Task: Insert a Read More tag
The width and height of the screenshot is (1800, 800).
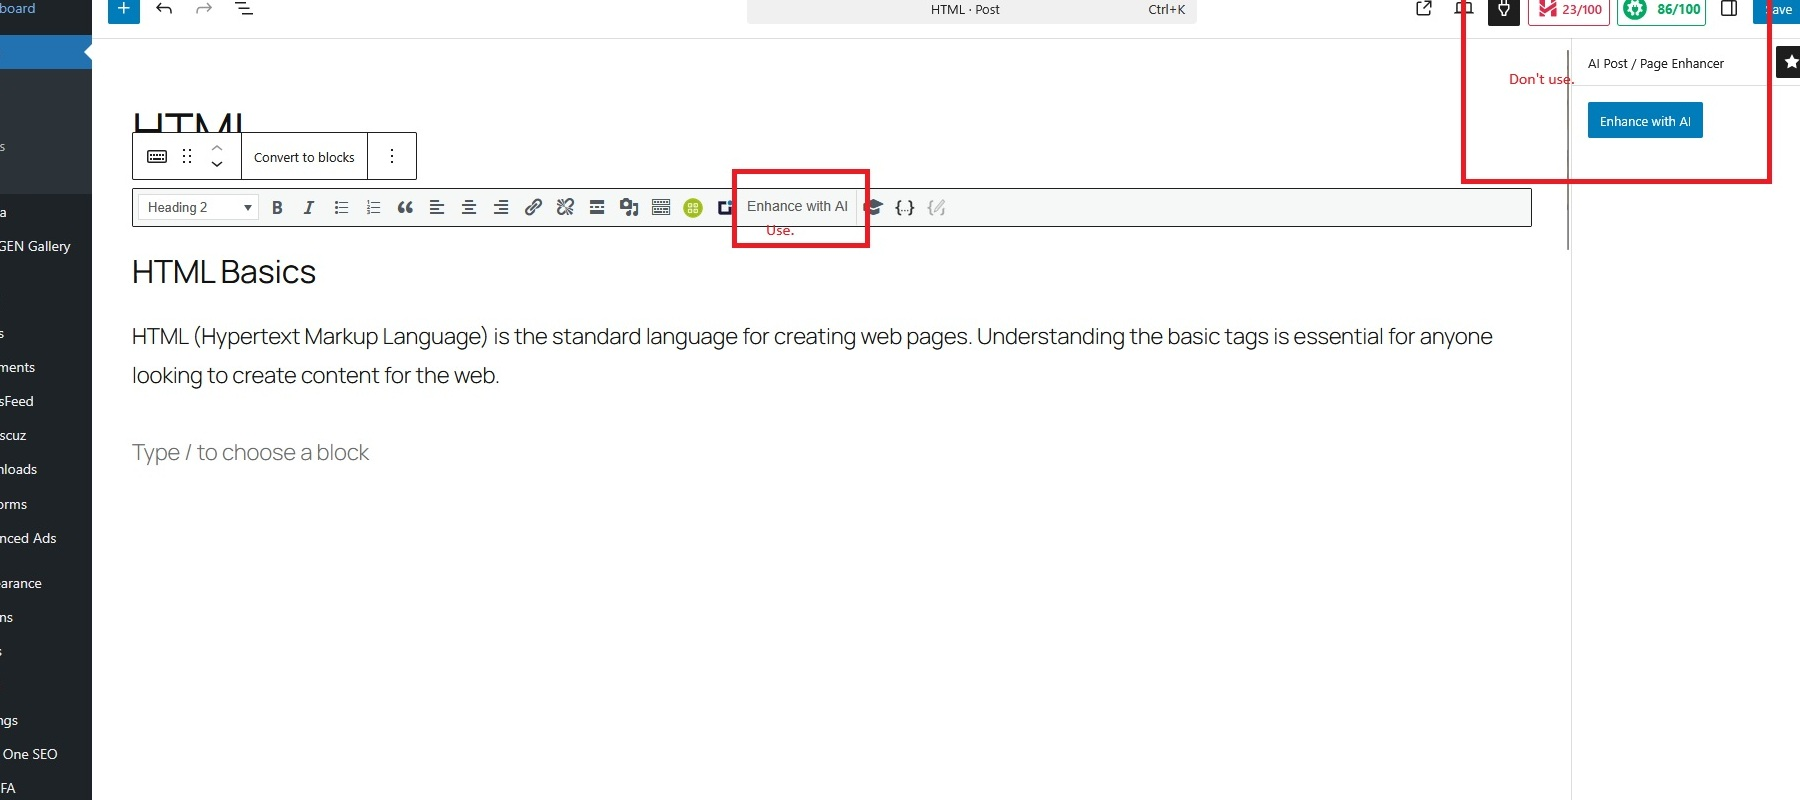Action: click(597, 208)
